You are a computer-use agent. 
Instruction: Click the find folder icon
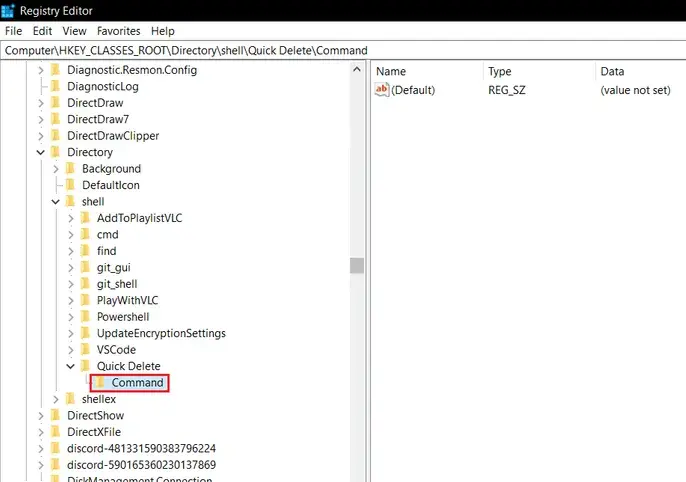[86, 251]
